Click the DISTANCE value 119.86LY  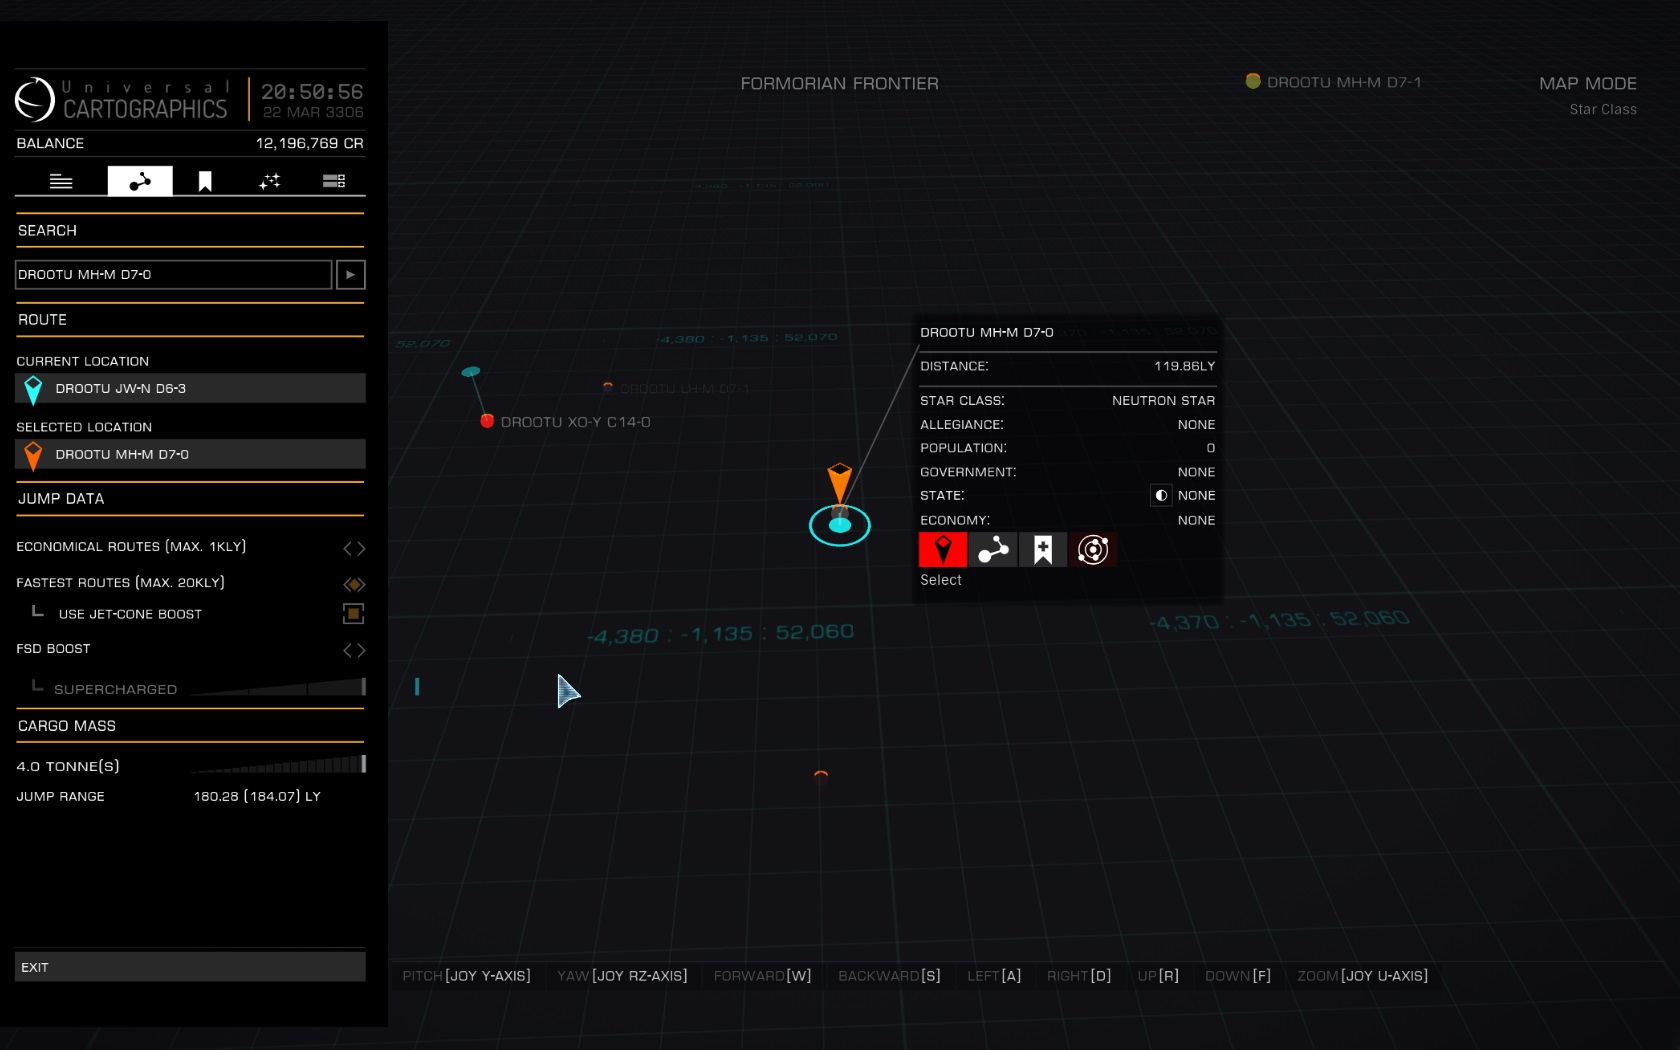(1184, 366)
